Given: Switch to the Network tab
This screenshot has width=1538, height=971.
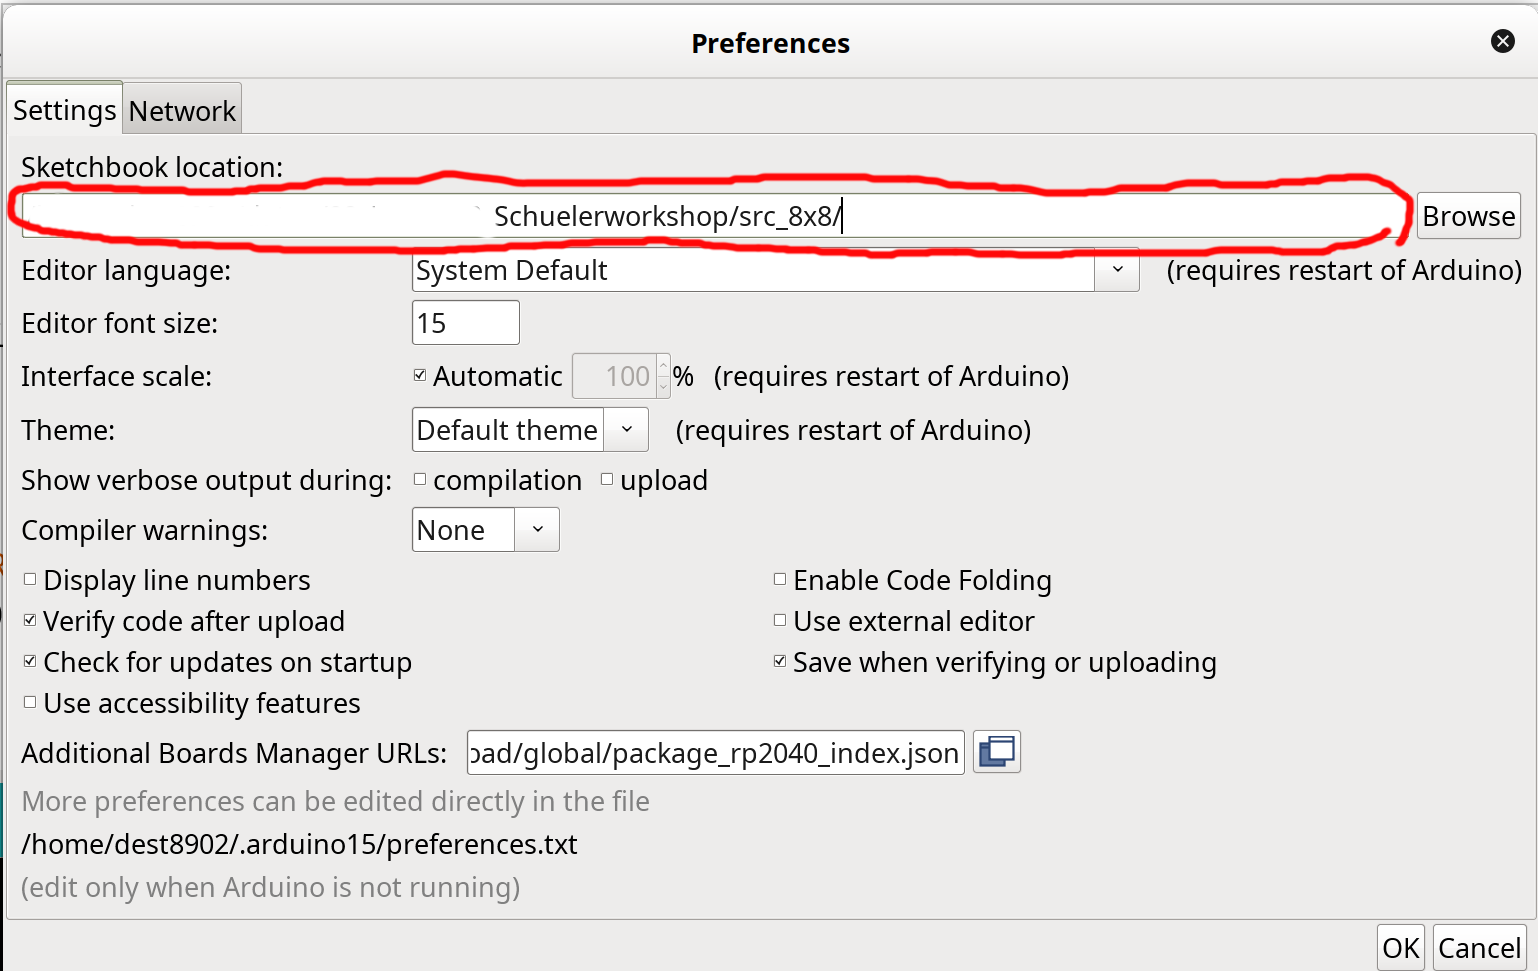Looking at the screenshot, I should (182, 110).
